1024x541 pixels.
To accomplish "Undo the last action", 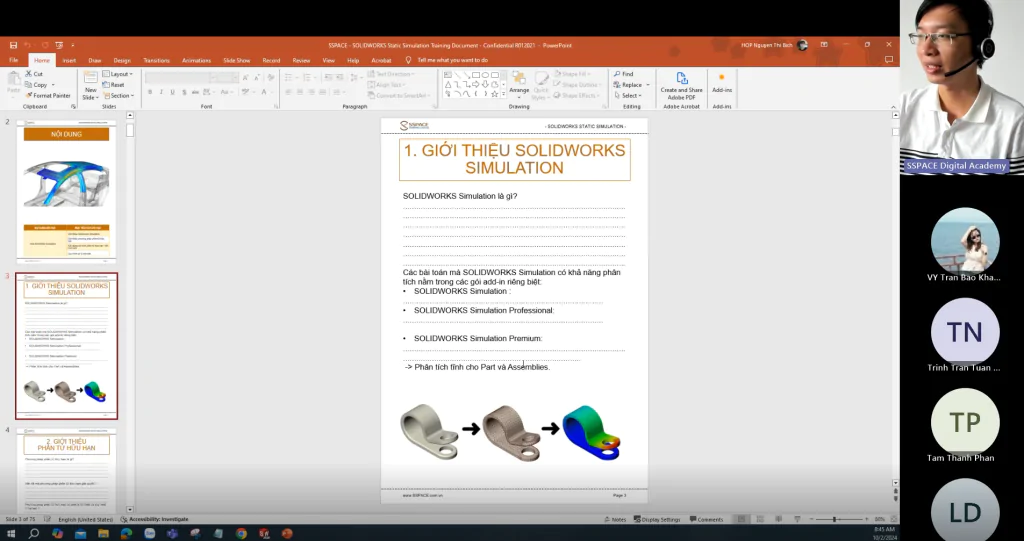I will pos(28,45).
